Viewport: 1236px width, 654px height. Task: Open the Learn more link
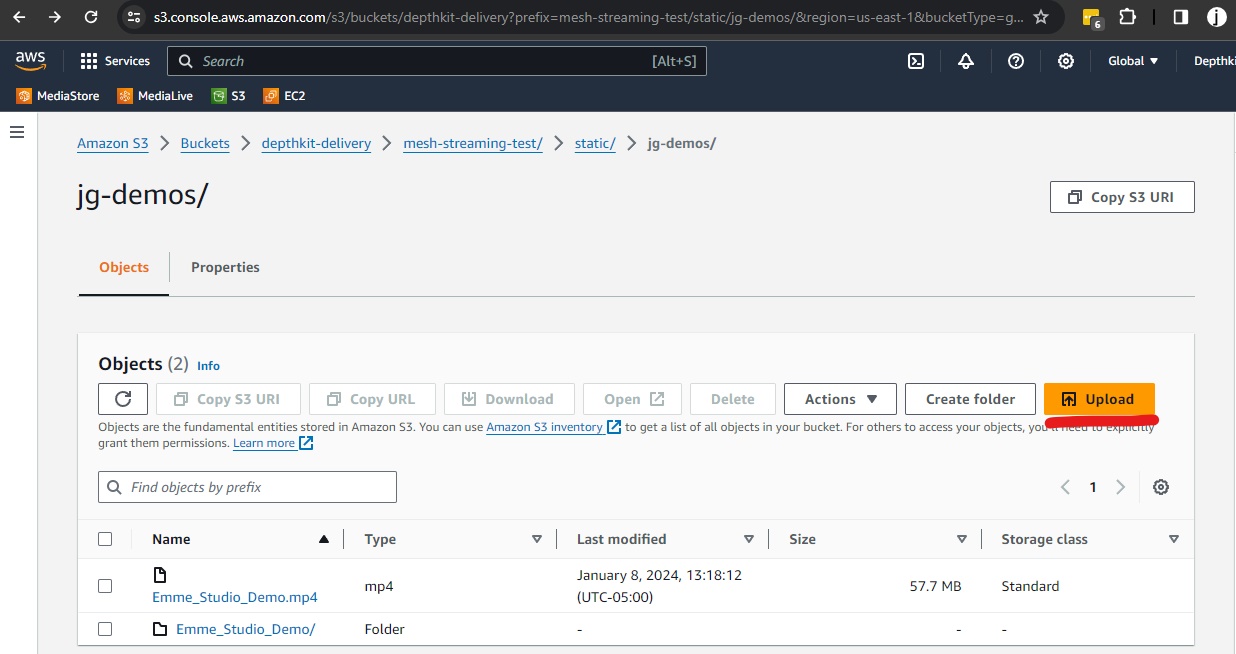tap(273, 443)
